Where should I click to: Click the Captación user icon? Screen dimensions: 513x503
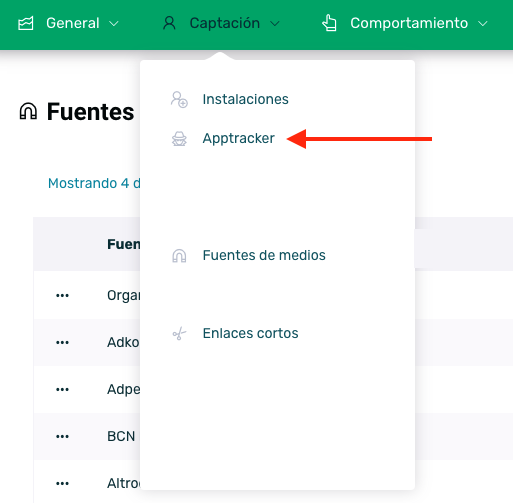[x=169, y=23]
